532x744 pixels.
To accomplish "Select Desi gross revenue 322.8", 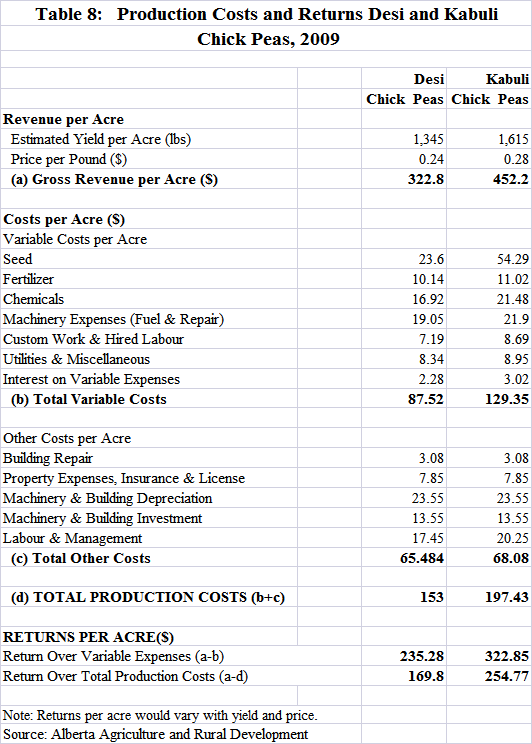I will click(x=426, y=179).
